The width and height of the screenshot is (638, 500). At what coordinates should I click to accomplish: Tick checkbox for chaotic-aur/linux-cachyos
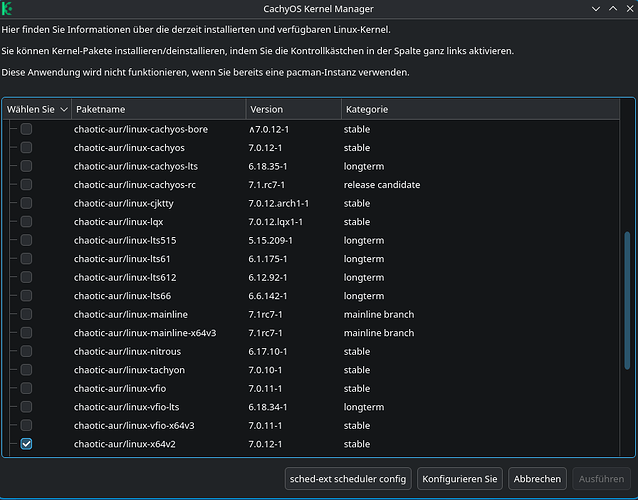[x=26, y=148]
